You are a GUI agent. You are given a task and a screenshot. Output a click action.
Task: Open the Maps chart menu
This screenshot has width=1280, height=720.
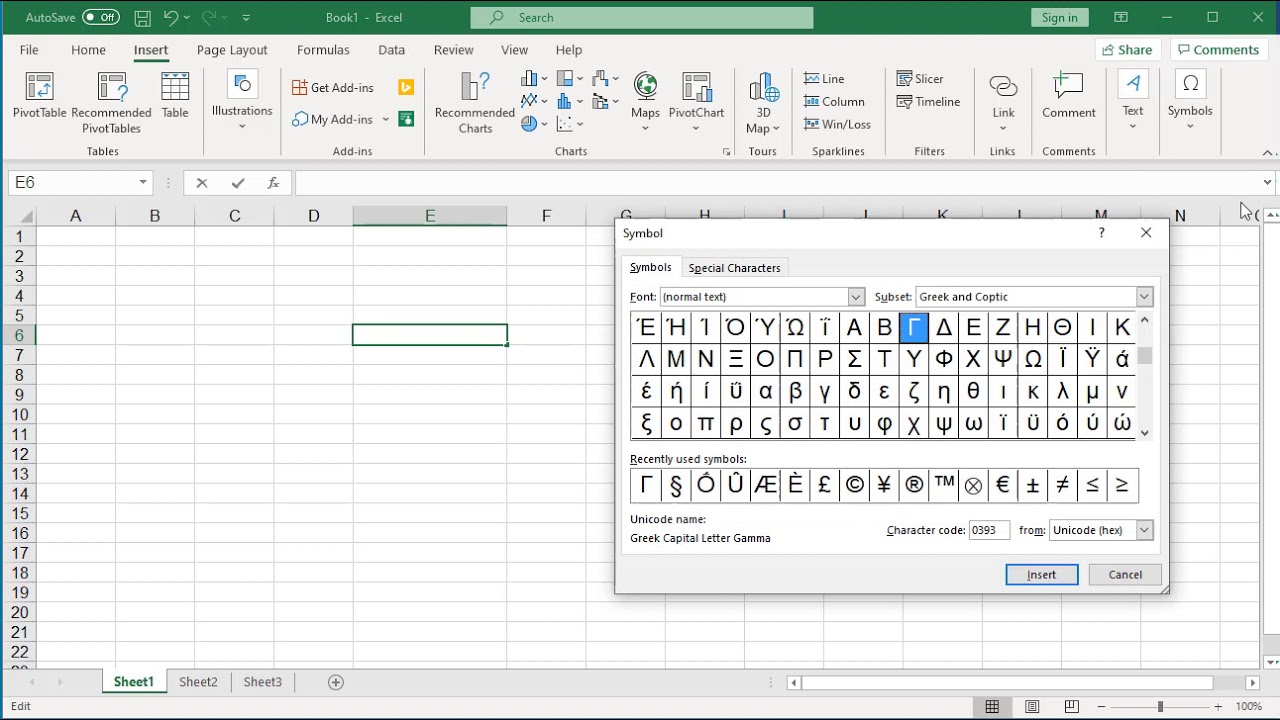(x=645, y=102)
